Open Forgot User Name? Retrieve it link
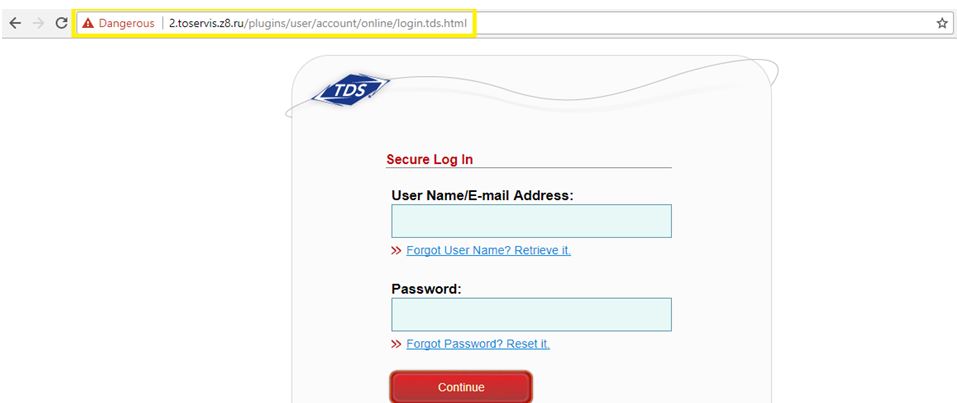The image size is (957, 403). (x=488, y=250)
